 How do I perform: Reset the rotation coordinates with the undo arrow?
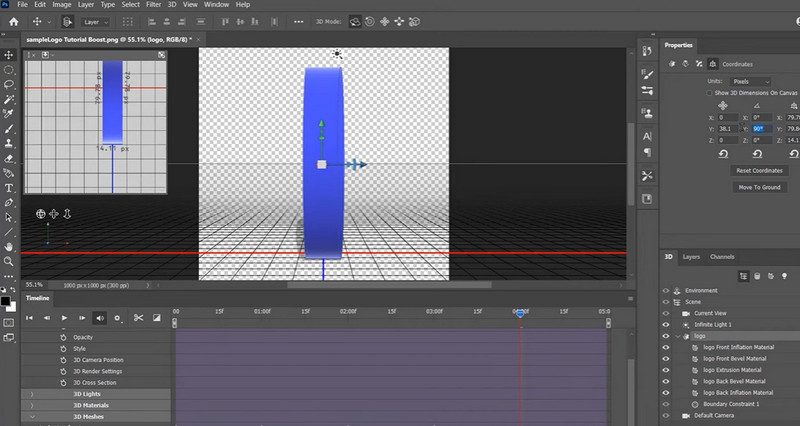[758, 153]
